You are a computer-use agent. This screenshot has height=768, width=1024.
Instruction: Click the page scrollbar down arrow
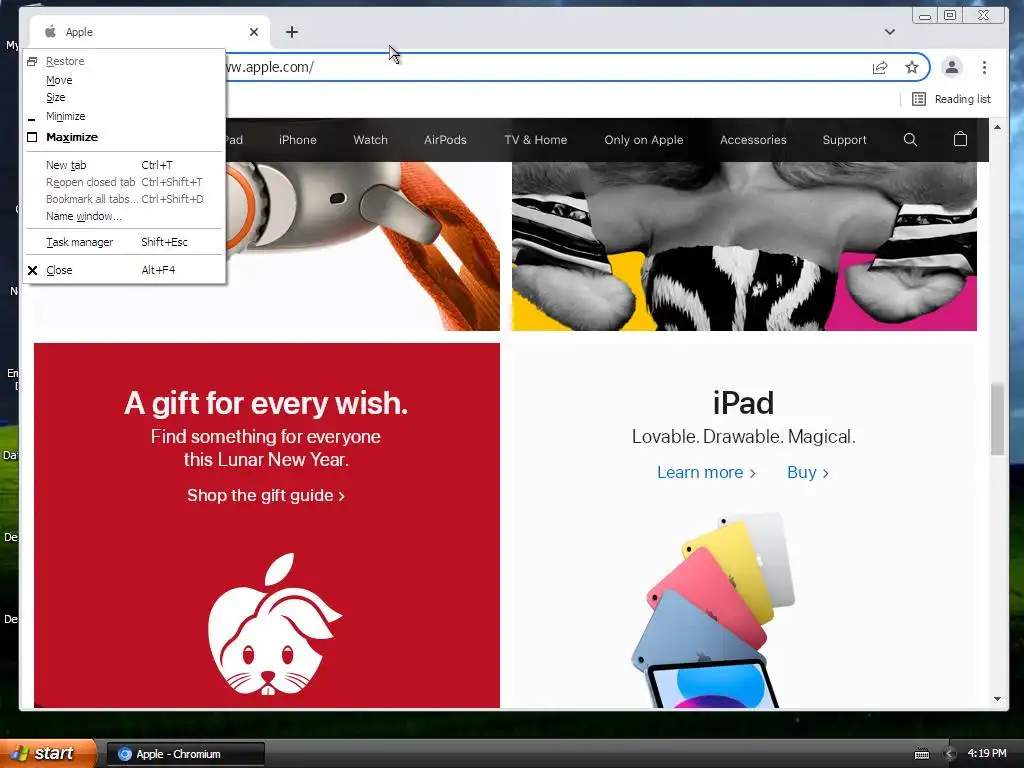click(997, 699)
